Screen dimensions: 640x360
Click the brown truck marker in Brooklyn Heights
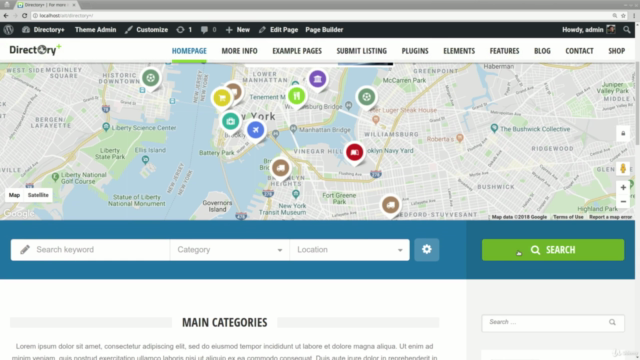(x=280, y=168)
